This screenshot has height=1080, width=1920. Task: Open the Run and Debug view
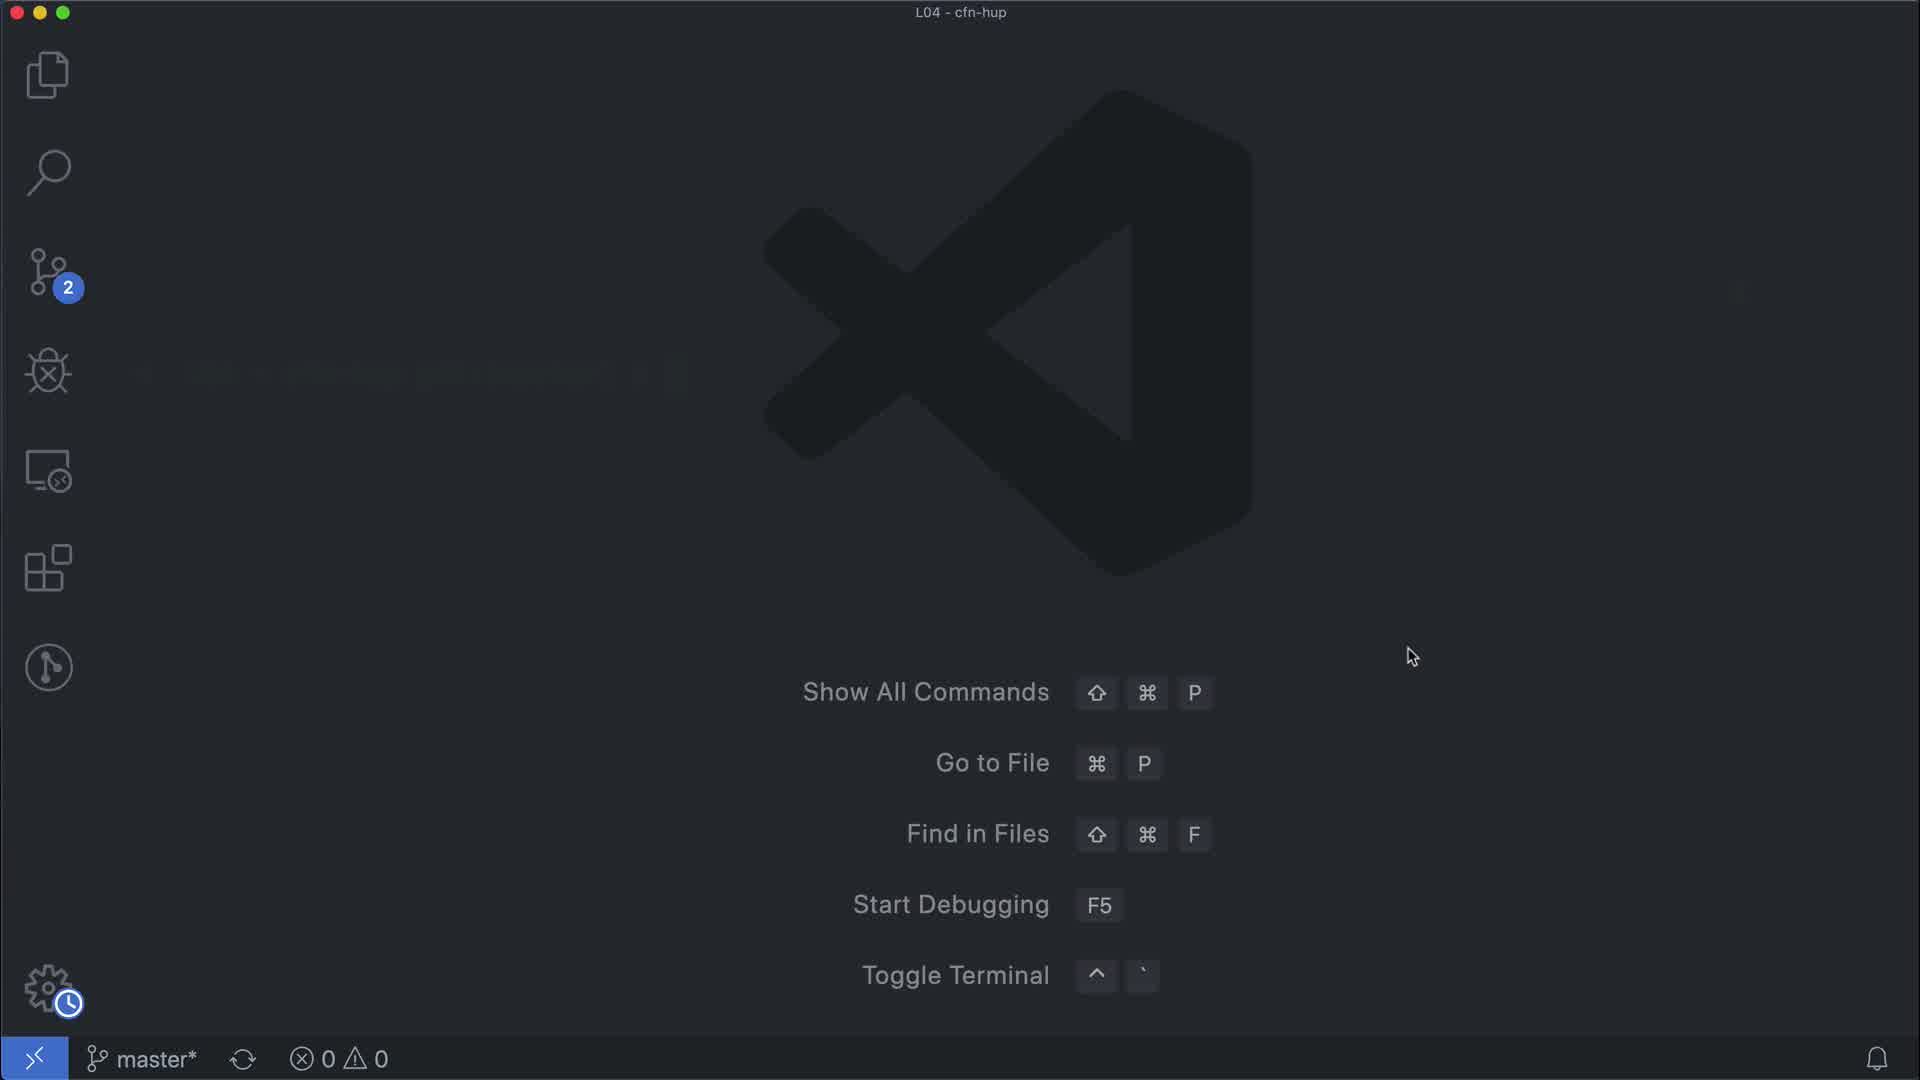(x=48, y=371)
